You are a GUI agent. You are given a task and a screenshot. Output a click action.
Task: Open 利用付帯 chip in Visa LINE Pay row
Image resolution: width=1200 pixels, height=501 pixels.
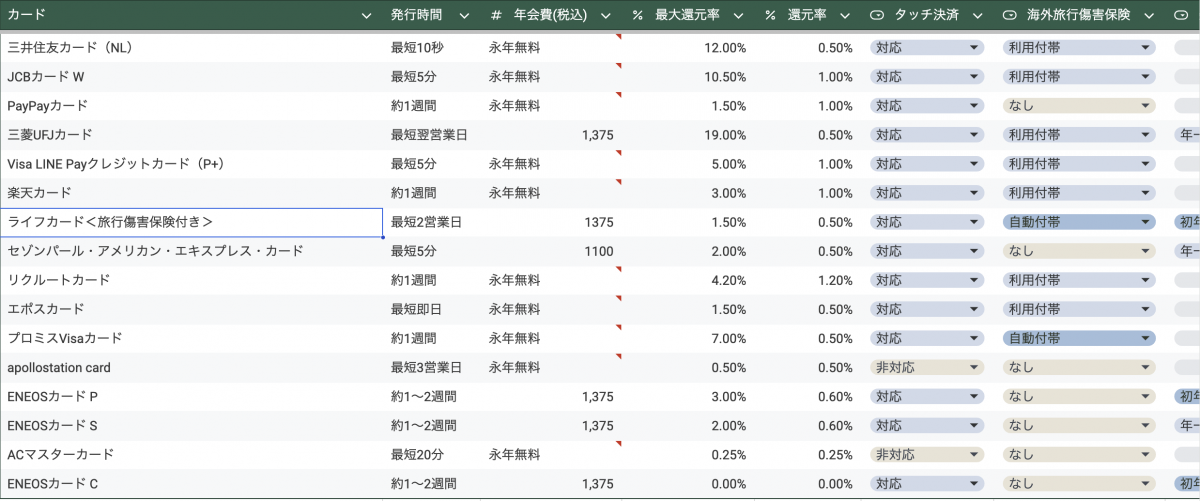point(1079,163)
